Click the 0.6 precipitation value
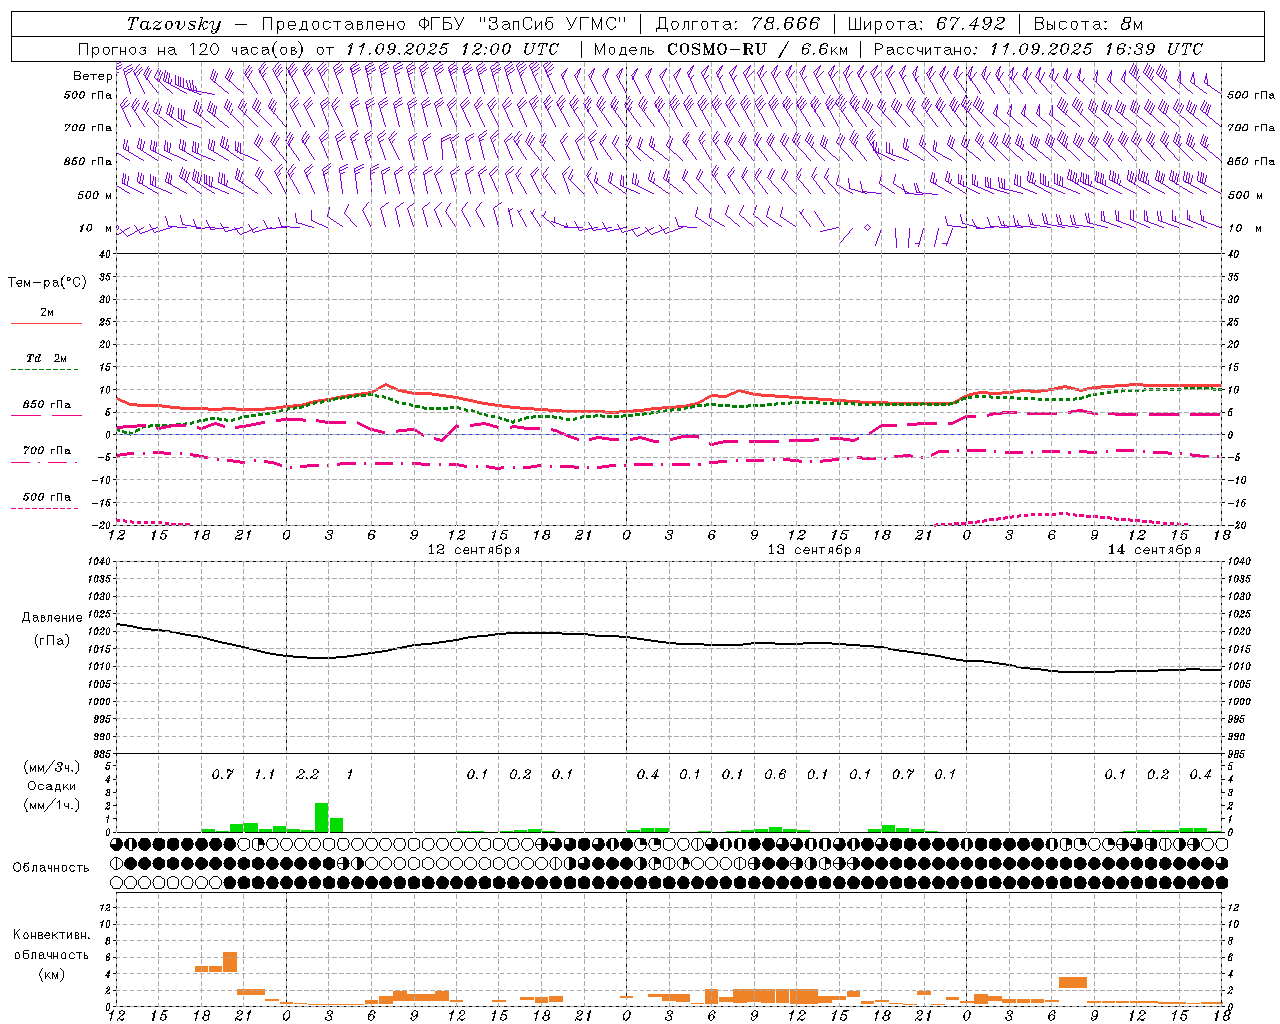 [x=775, y=774]
